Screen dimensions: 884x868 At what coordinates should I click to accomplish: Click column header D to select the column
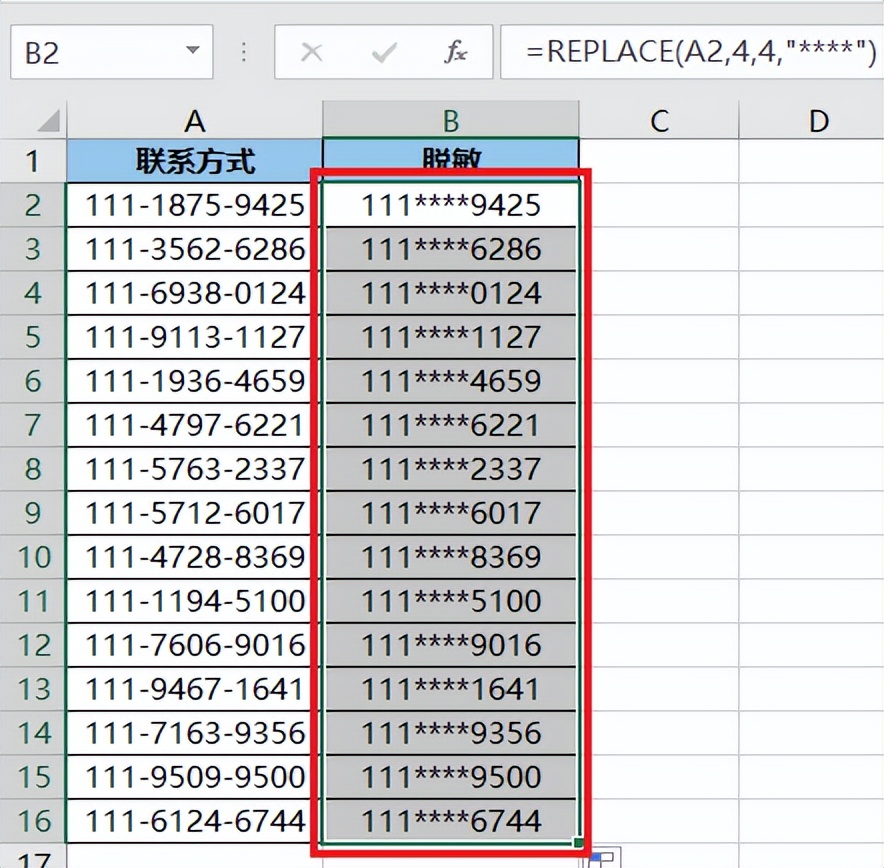817,120
